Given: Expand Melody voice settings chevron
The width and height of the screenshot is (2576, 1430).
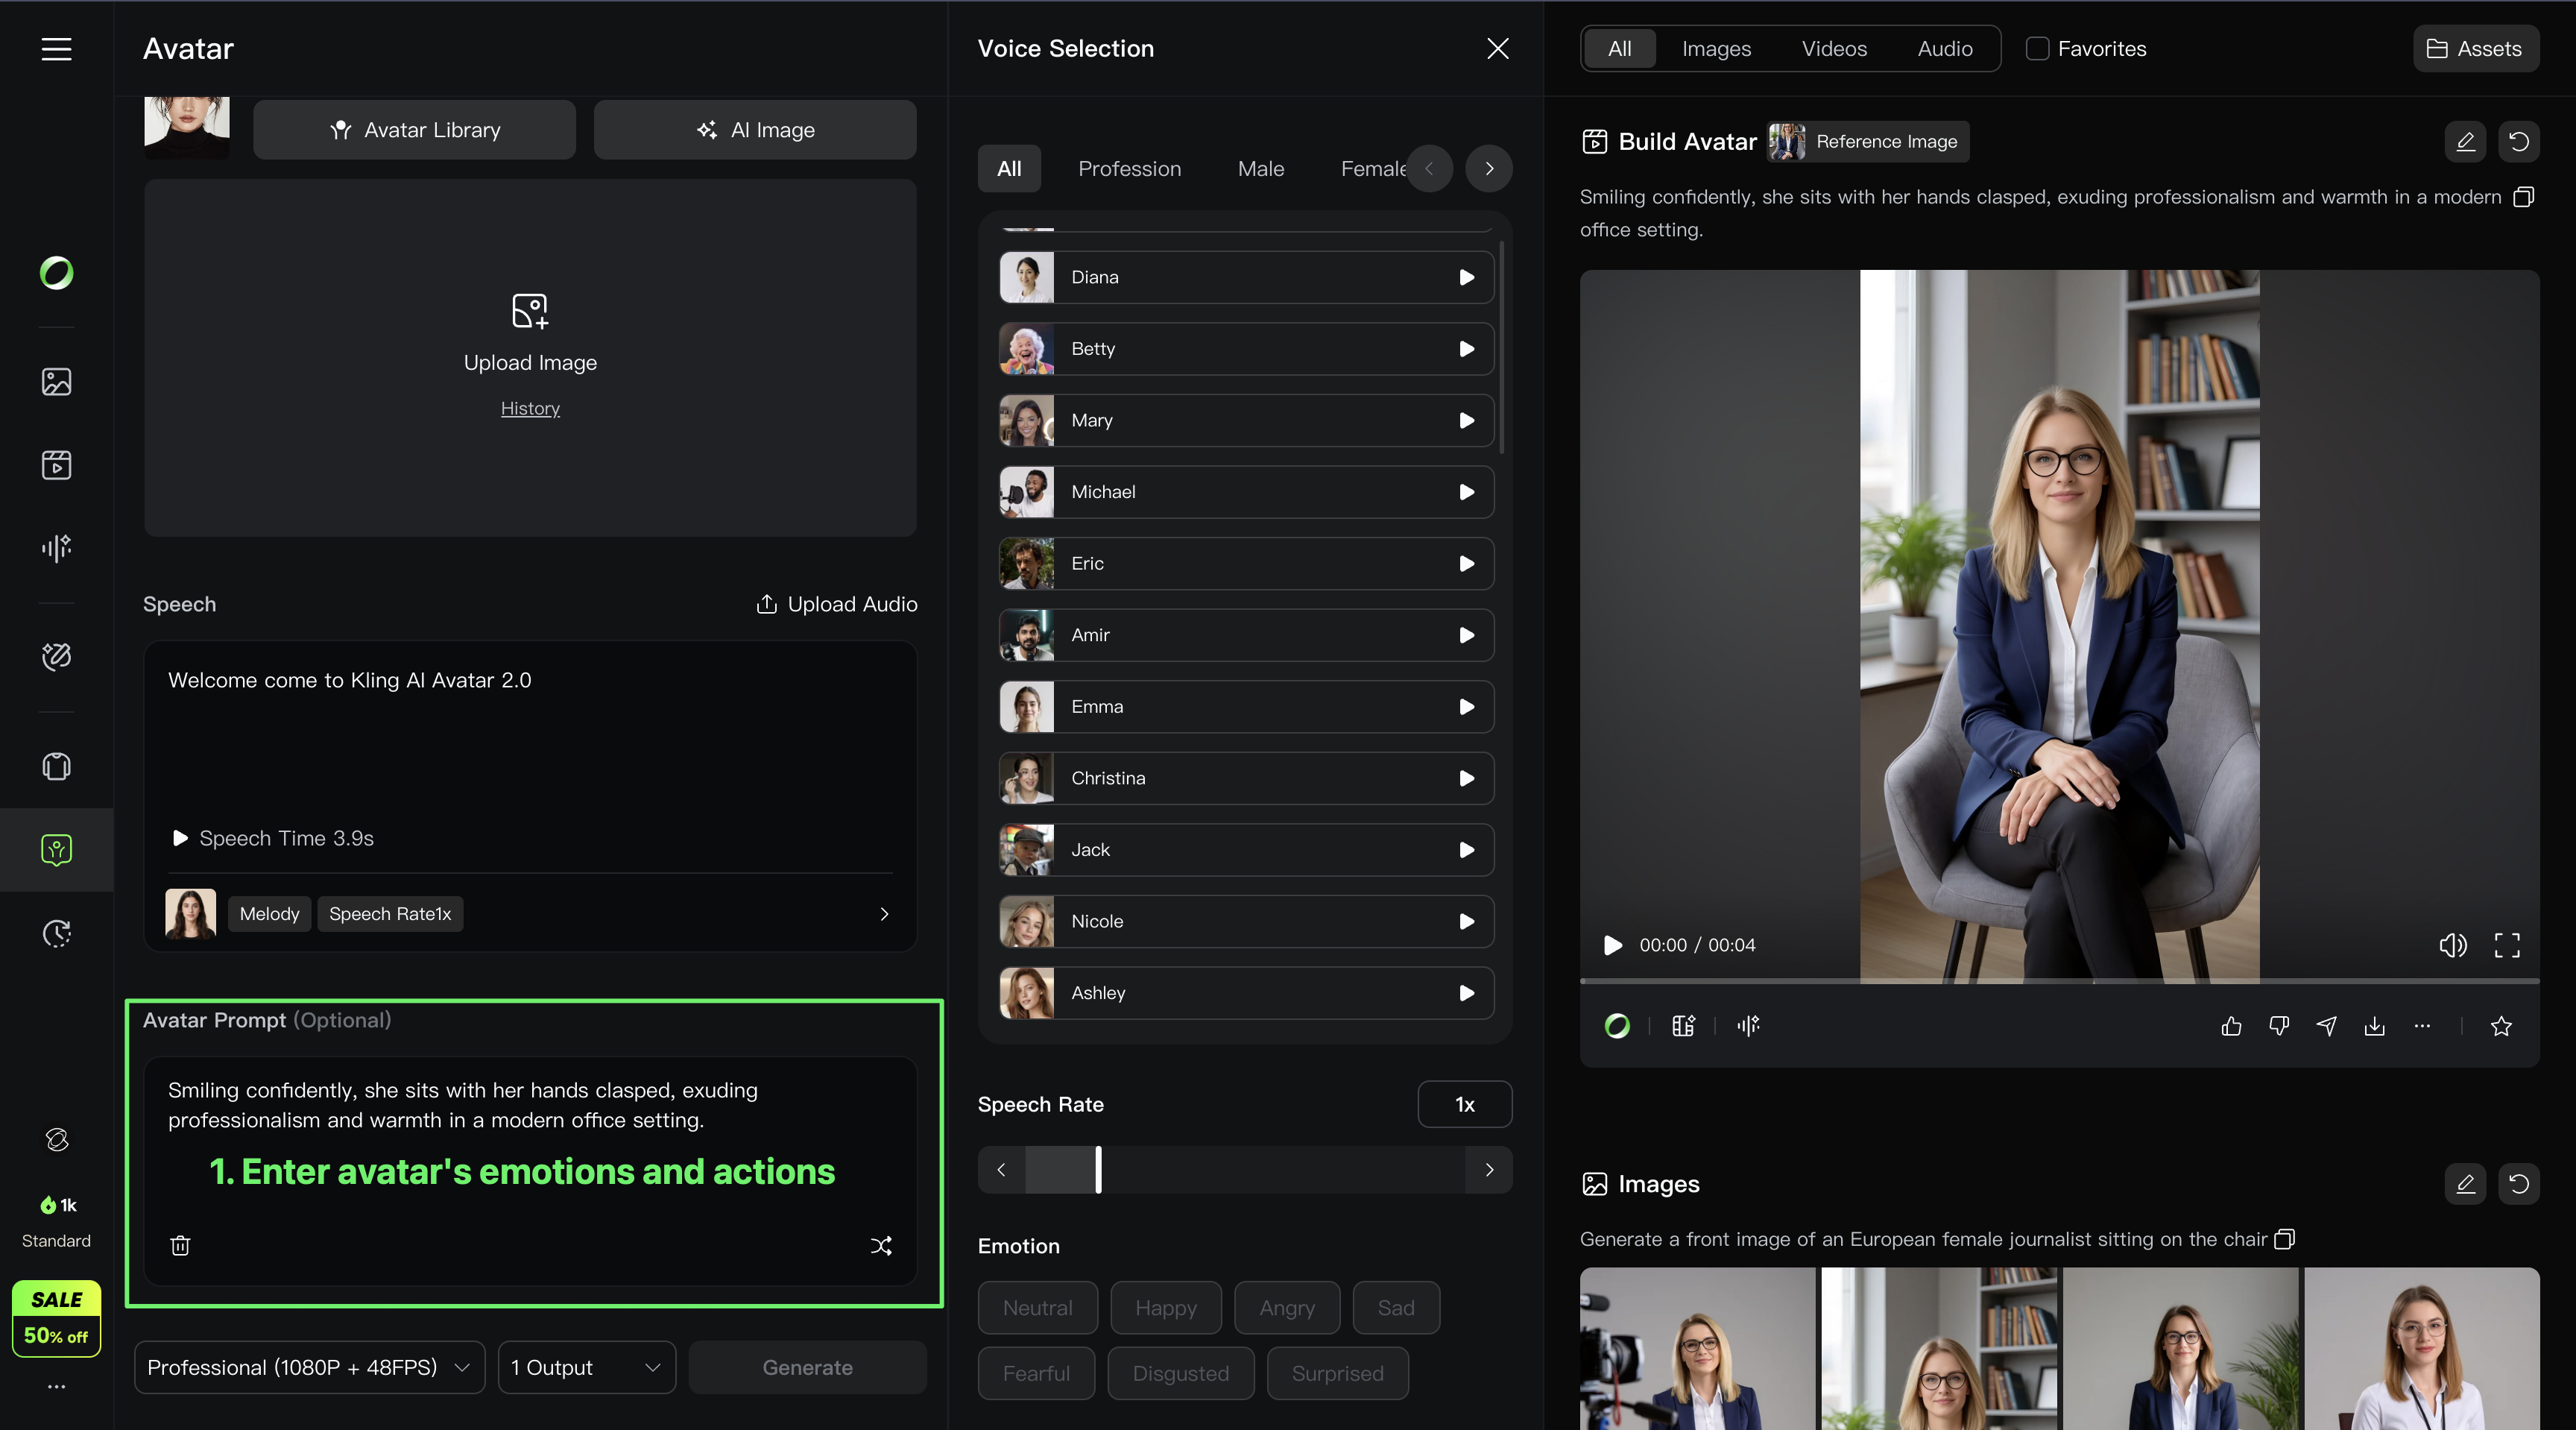Looking at the screenshot, I should tap(884, 914).
